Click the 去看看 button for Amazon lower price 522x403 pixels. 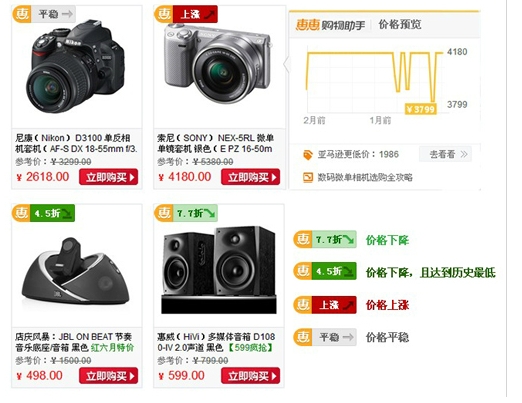click(445, 154)
